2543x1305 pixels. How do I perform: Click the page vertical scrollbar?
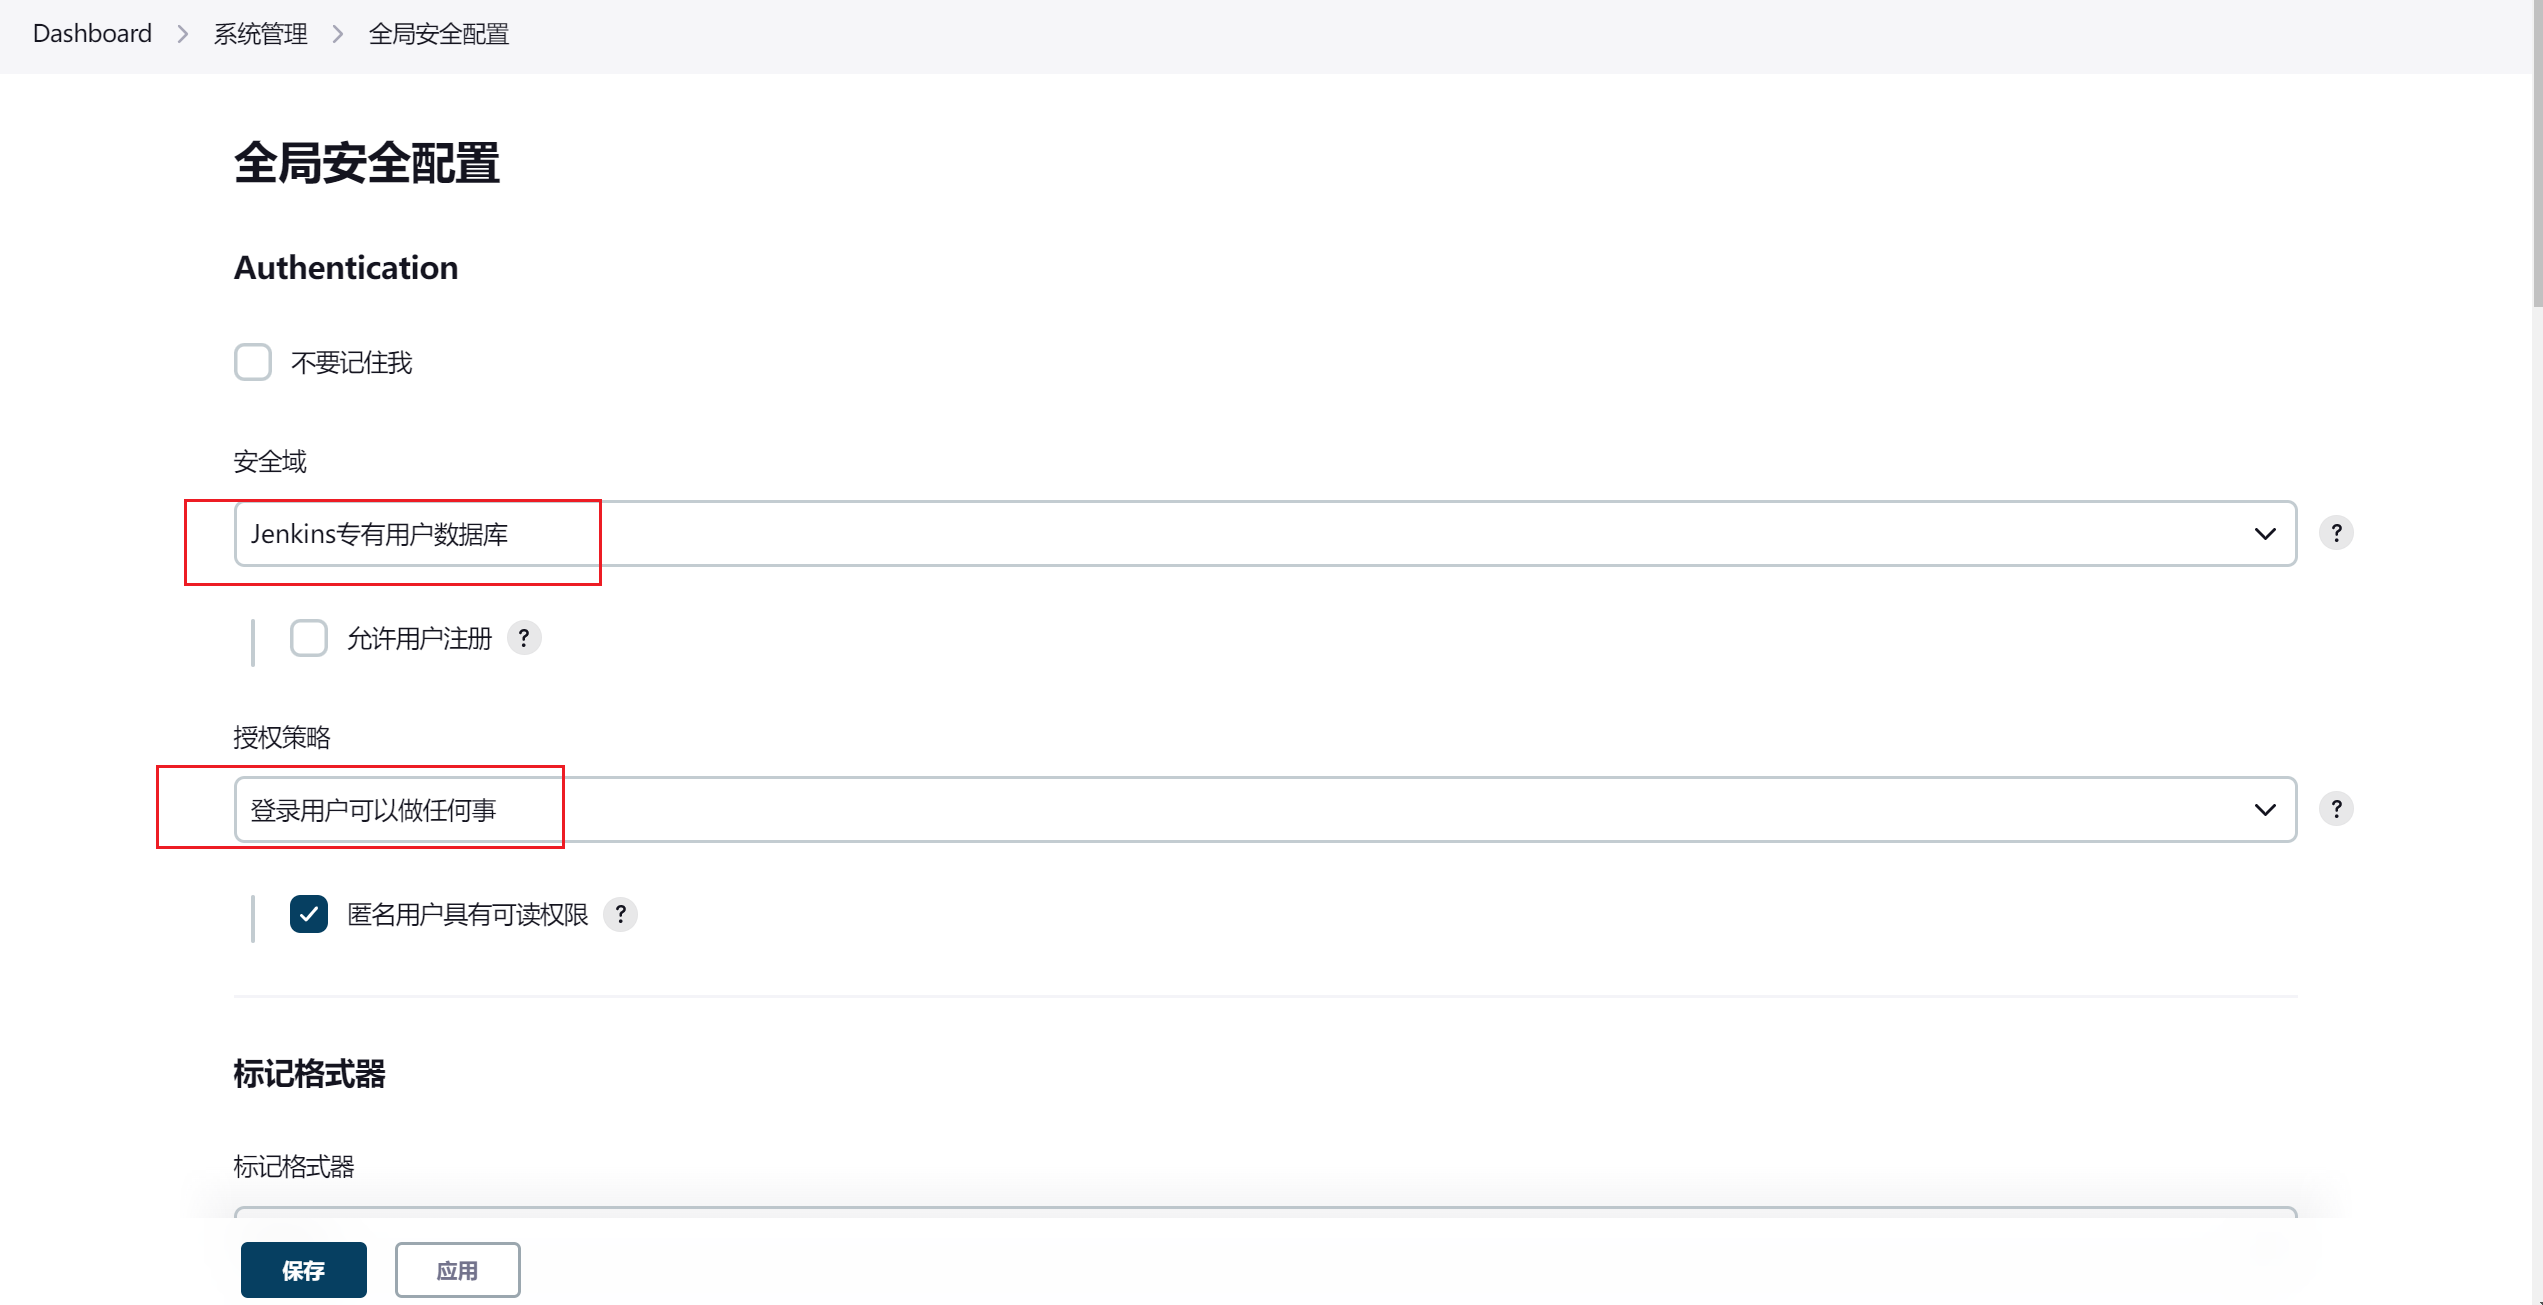tap(2537, 652)
